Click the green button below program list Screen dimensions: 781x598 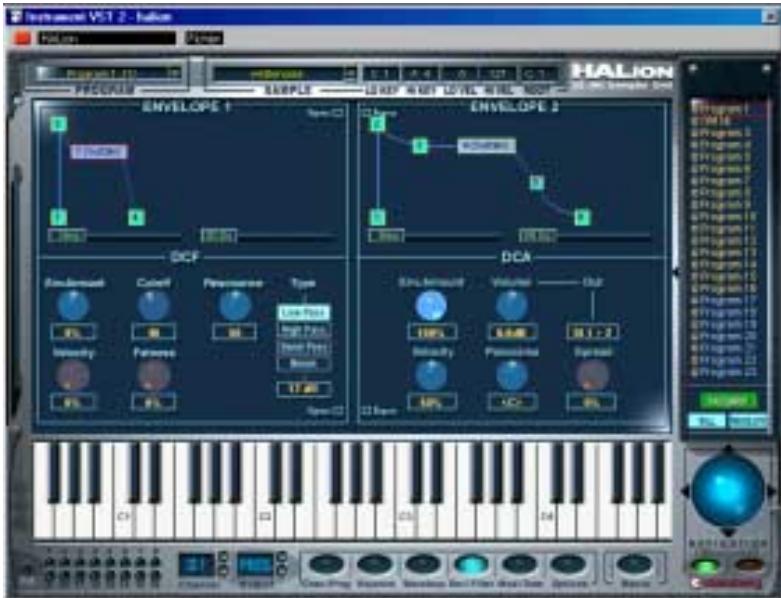tap(728, 400)
